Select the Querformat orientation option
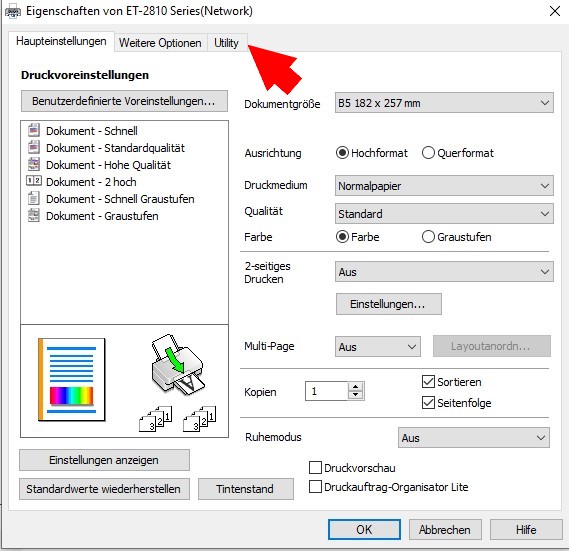569x551 pixels. pyautogui.click(x=428, y=153)
